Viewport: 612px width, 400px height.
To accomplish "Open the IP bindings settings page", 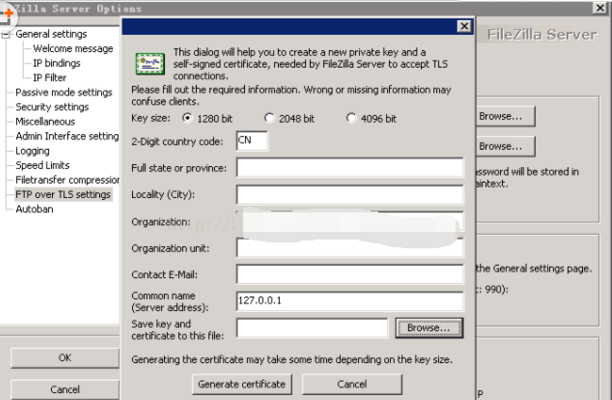I will click(57, 63).
